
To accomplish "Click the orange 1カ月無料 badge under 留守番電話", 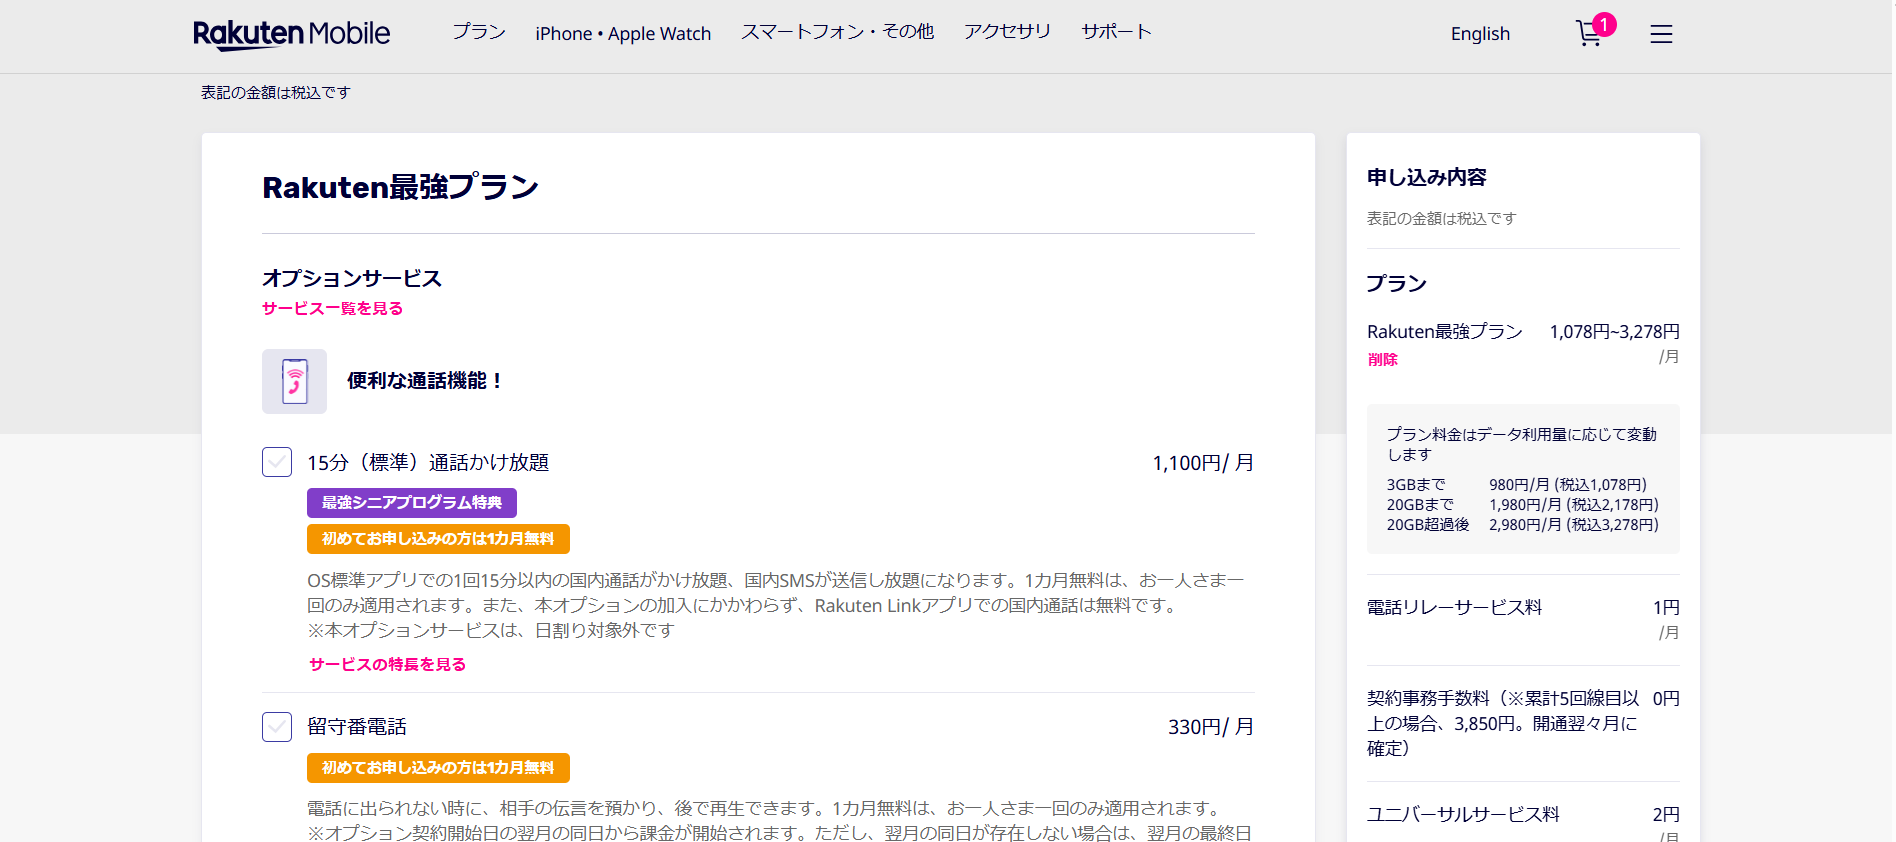I will (x=438, y=768).
